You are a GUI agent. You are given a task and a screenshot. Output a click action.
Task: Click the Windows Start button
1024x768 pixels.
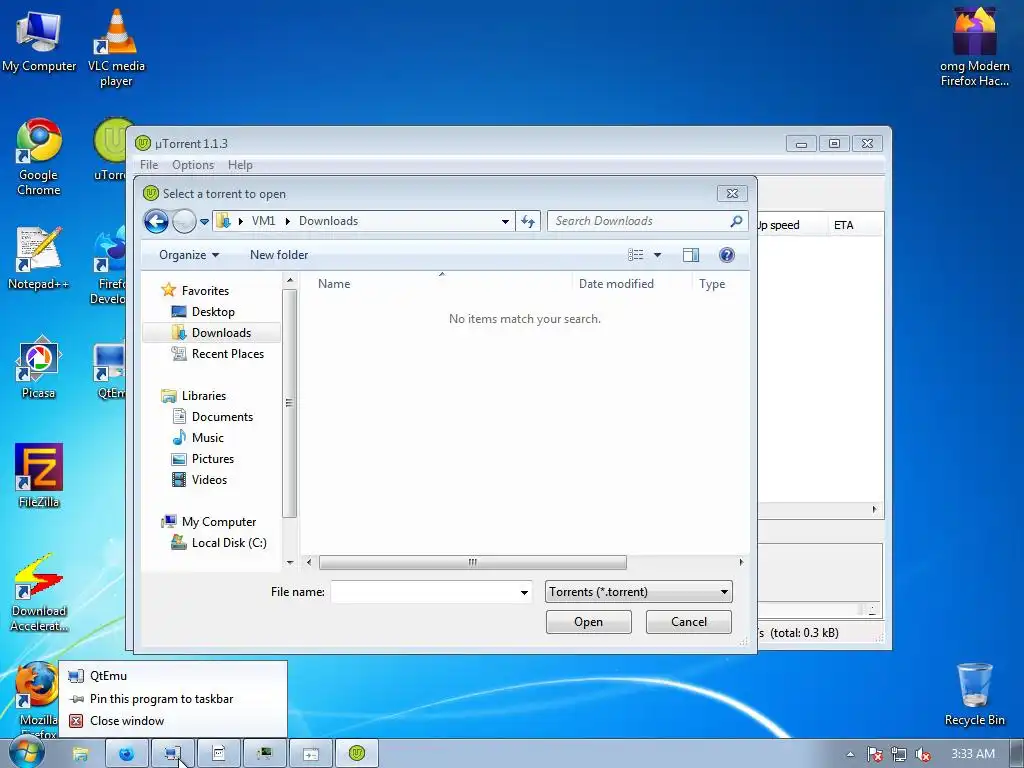(26, 753)
